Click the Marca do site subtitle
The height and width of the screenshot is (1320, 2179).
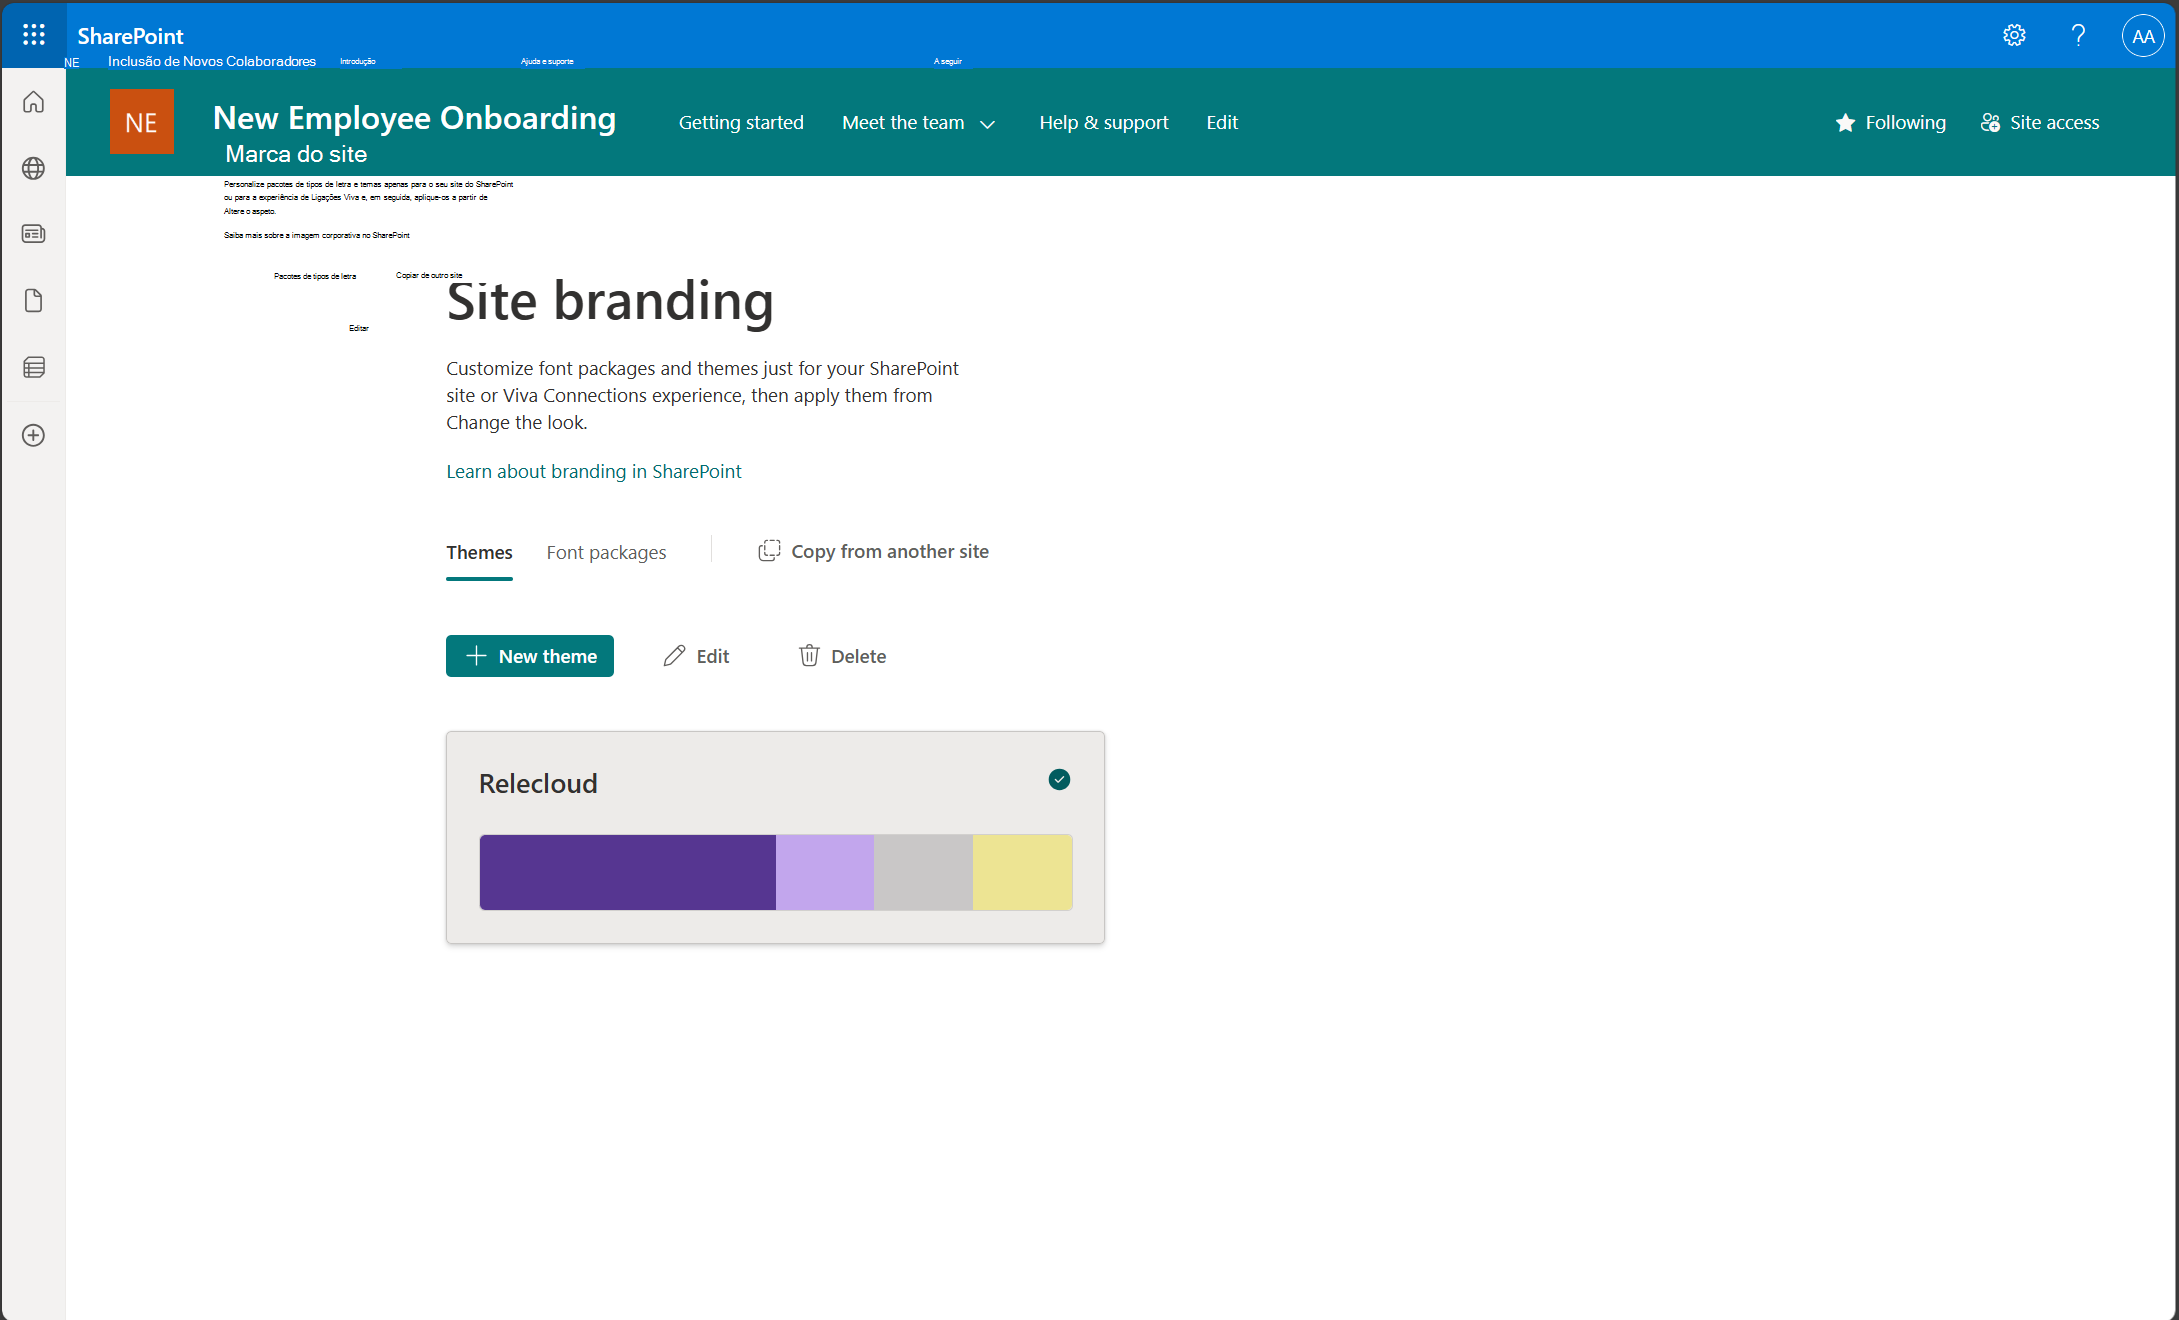click(x=296, y=154)
